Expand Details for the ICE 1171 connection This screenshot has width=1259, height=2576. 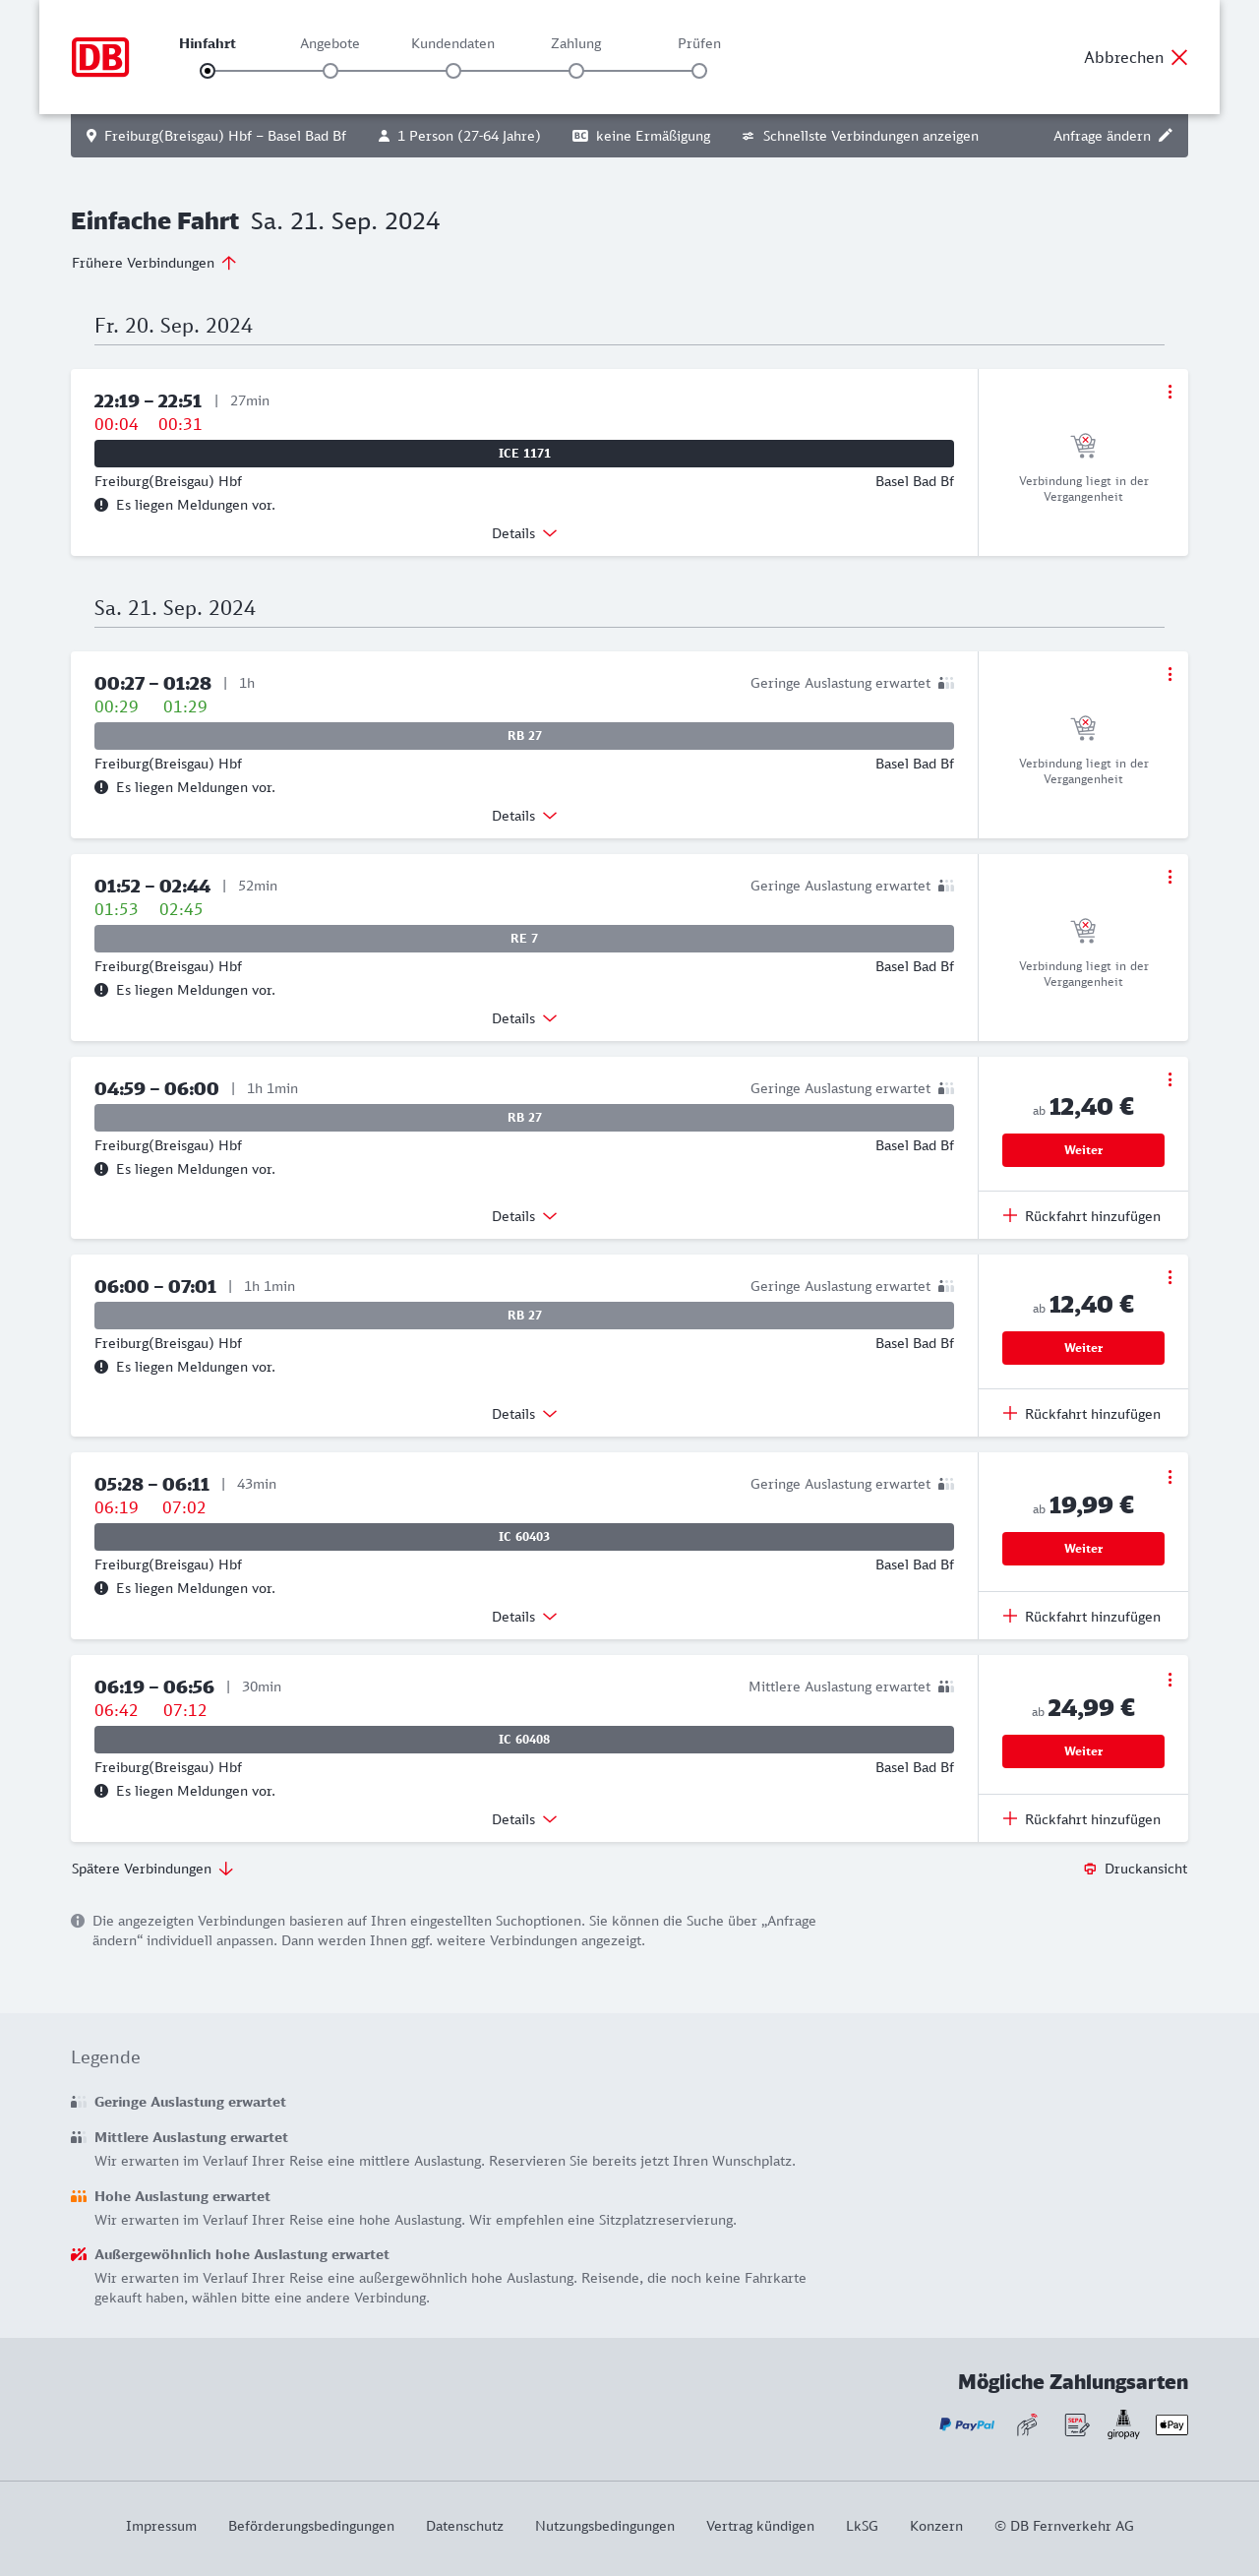pyautogui.click(x=523, y=534)
